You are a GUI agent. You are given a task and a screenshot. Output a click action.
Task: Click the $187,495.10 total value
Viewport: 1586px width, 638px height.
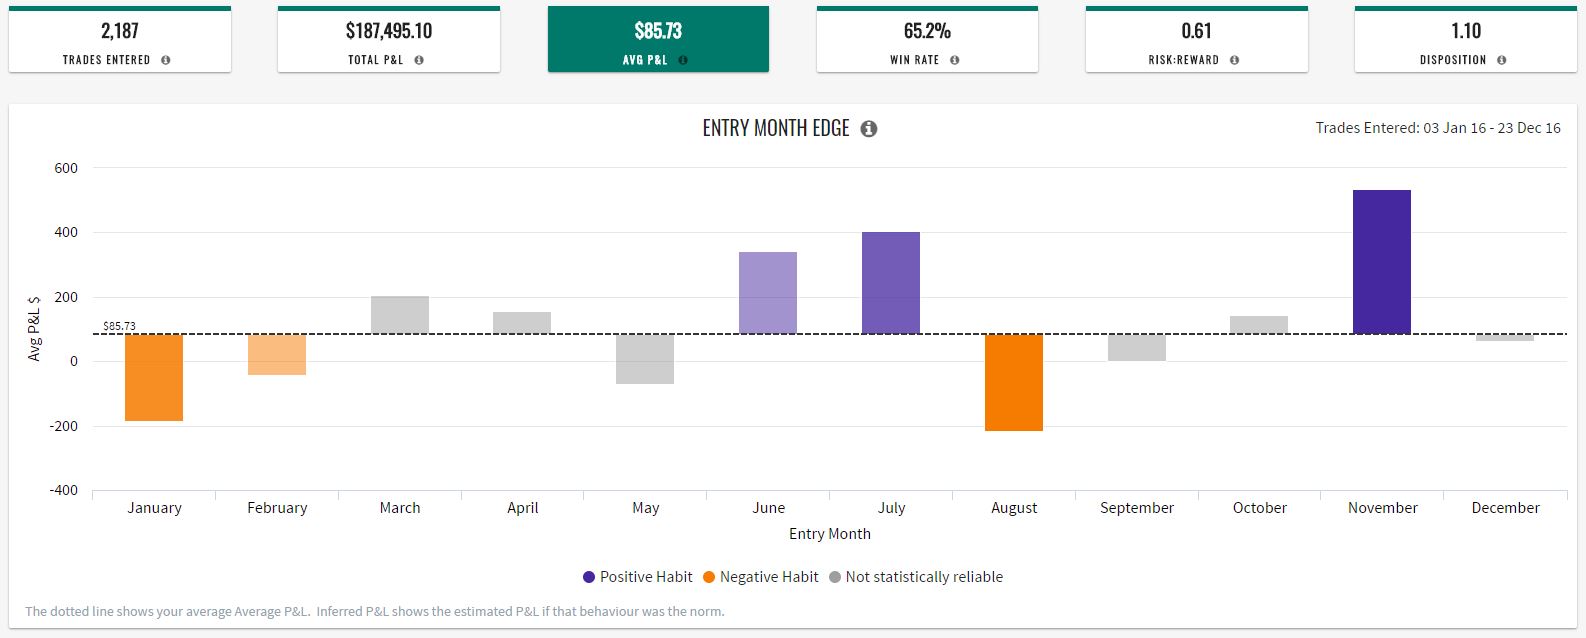coord(389,31)
